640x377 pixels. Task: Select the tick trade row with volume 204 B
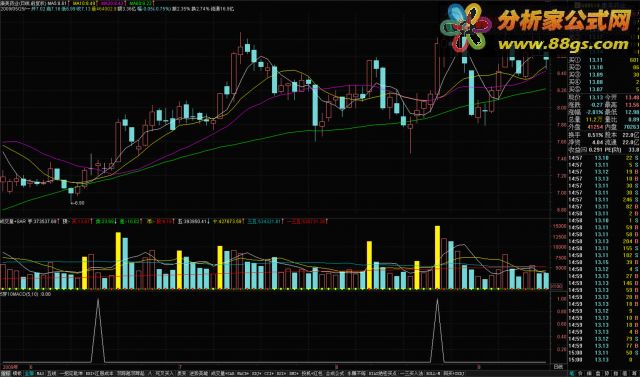pos(604,241)
